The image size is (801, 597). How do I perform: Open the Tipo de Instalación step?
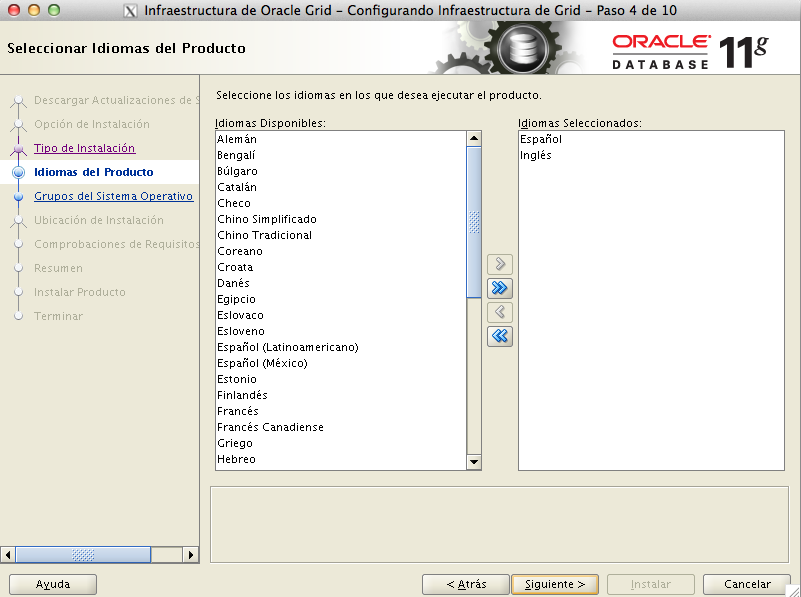click(84, 148)
